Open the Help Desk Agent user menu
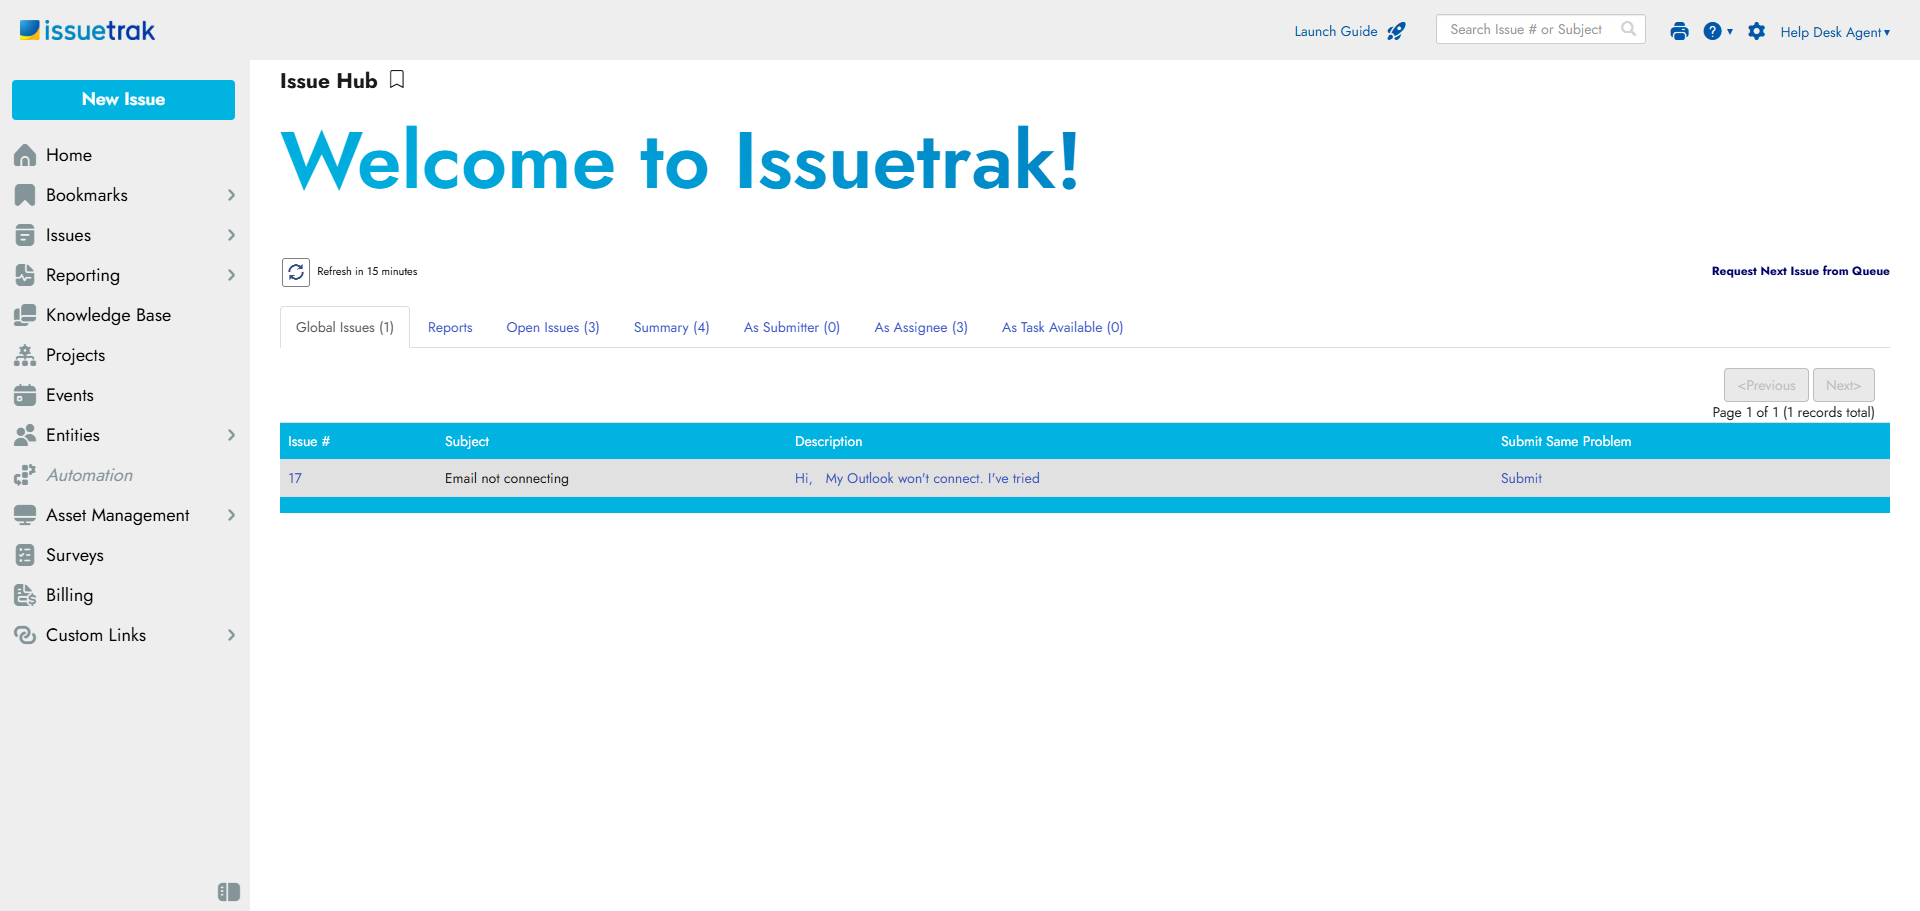Viewport: 1920px width, 911px height. coord(1835,32)
